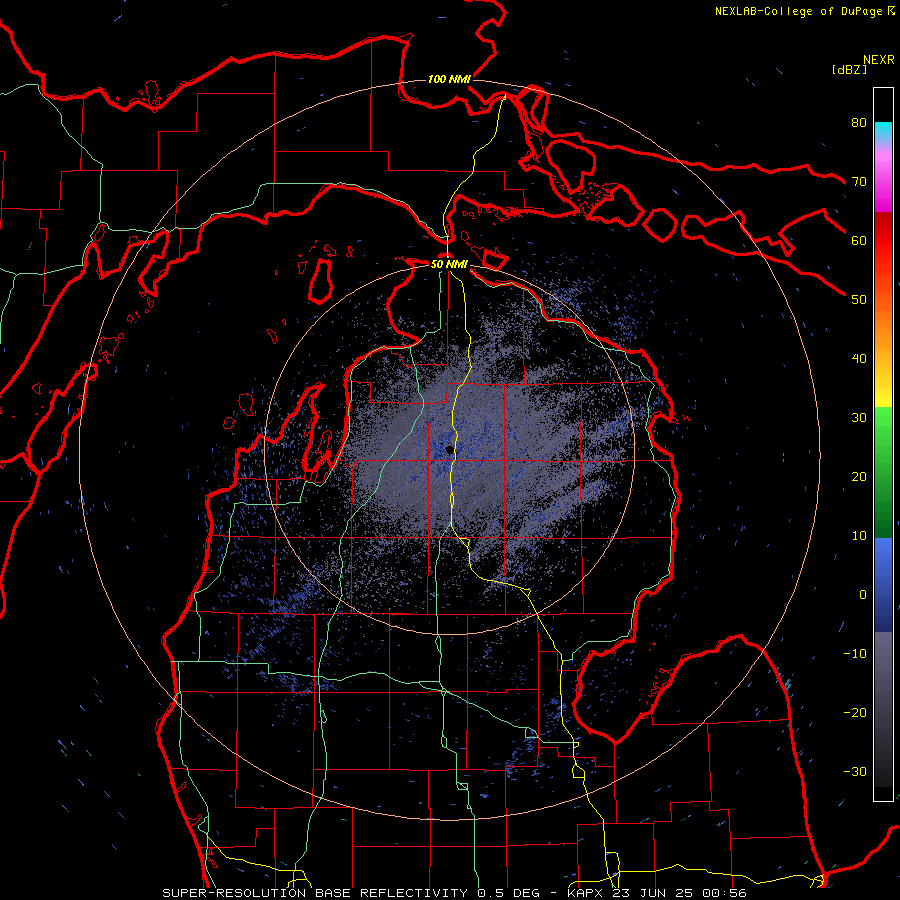Click the -30 value on the dBZ scale
Screen dimensions: 900x900
point(855,771)
